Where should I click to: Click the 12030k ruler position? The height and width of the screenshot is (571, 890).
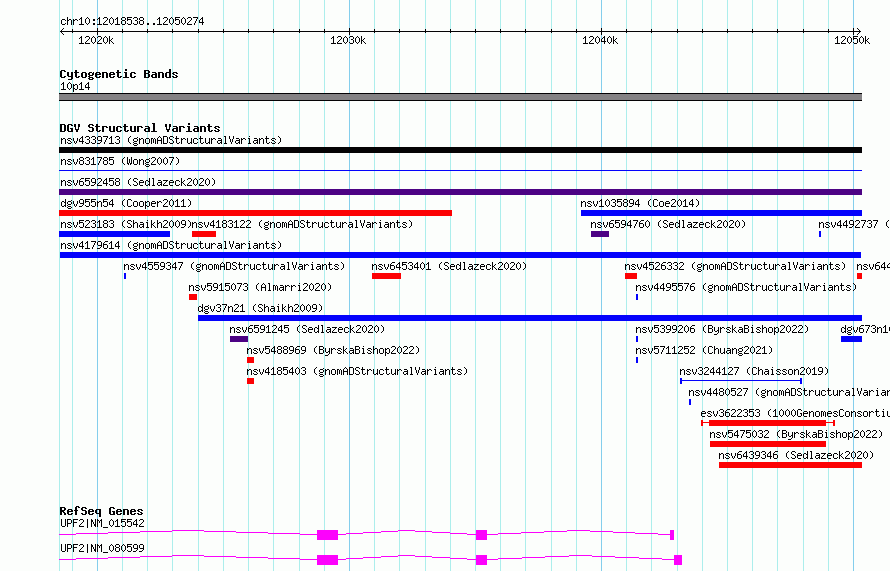348,40
